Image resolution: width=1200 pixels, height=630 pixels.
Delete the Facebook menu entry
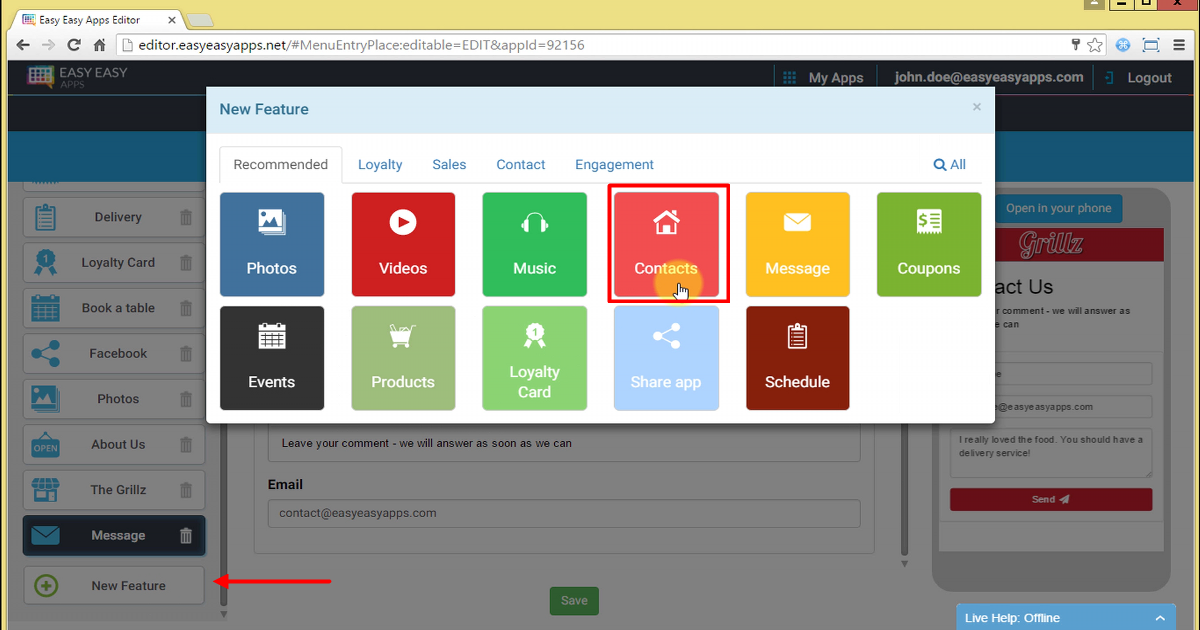pyautogui.click(x=186, y=353)
